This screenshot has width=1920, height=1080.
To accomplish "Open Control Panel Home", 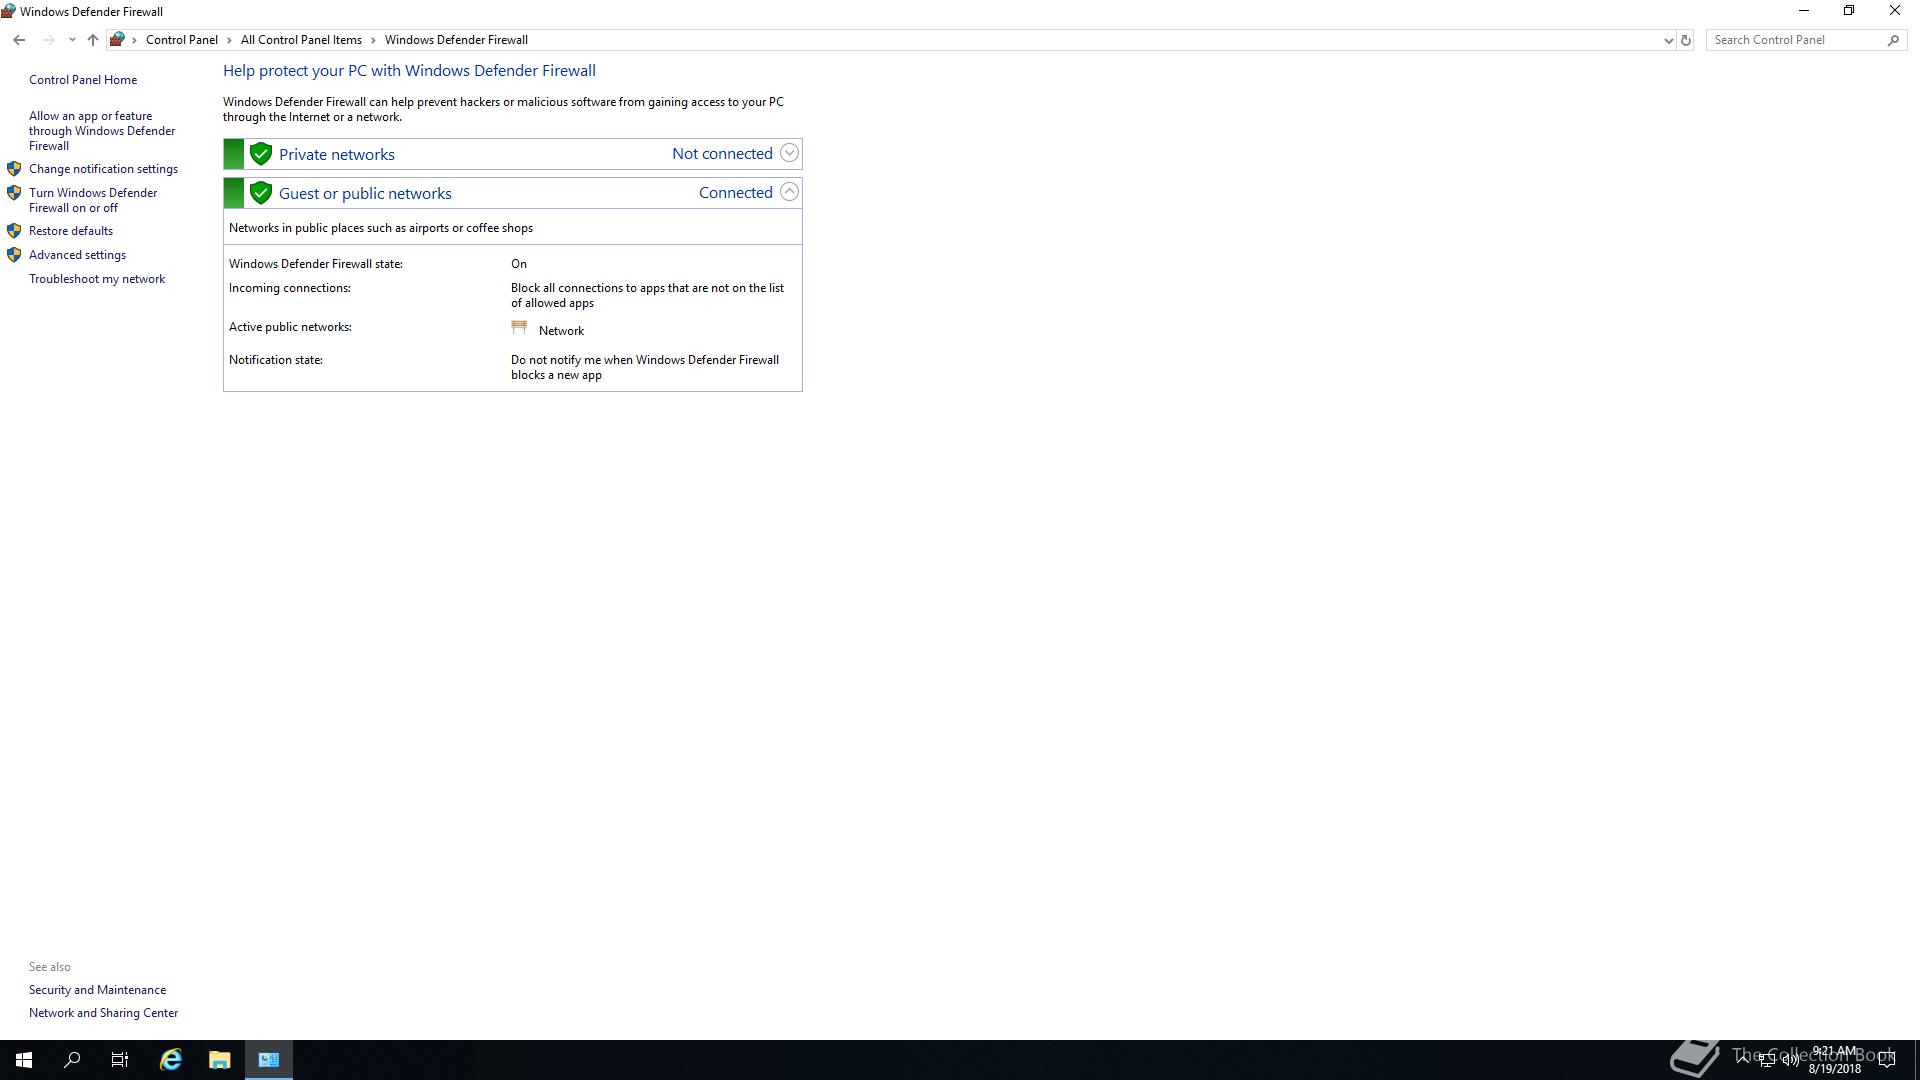I will (83, 80).
